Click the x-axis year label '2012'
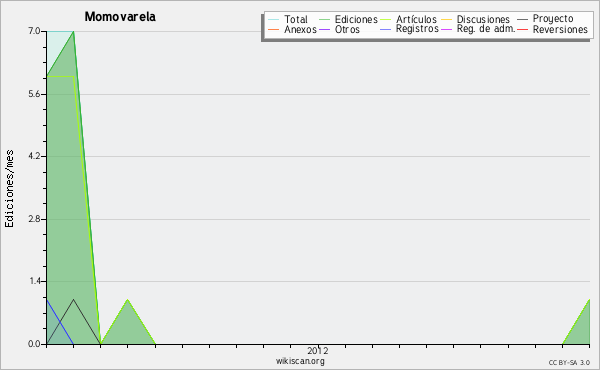 [x=318, y=350]
